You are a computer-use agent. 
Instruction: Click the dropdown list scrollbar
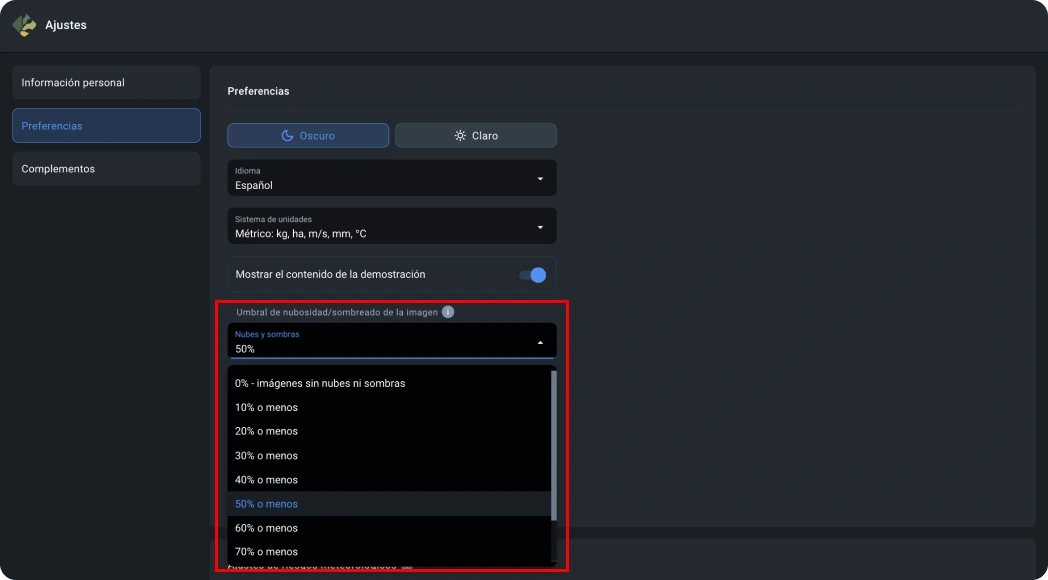[554, 445]
